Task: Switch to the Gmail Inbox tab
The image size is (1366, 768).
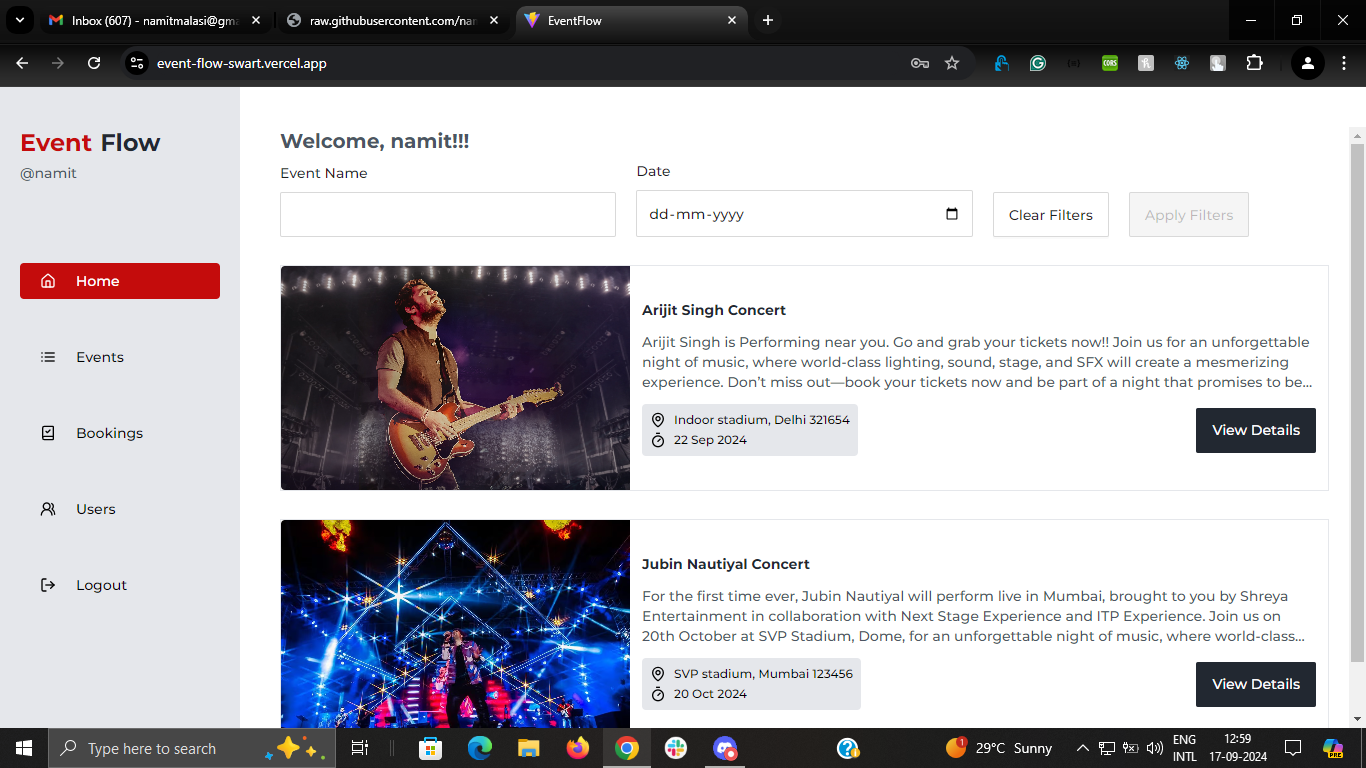Action: (x=155, y=20)
